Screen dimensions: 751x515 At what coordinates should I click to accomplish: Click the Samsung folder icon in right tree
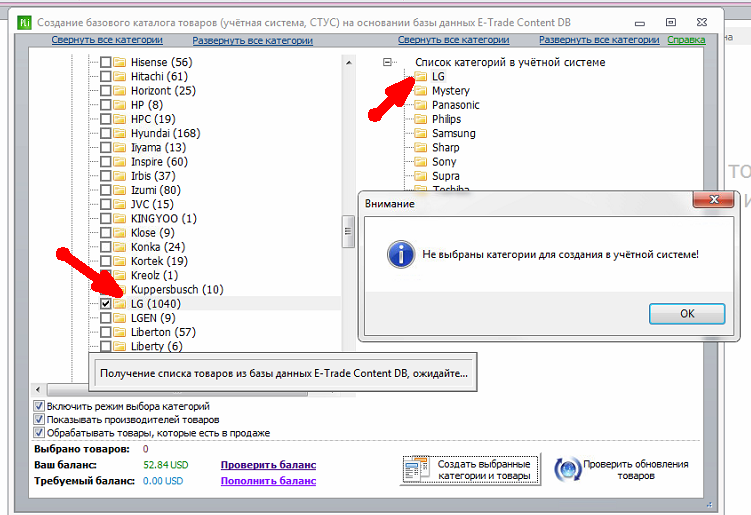(x=421, y=133)
